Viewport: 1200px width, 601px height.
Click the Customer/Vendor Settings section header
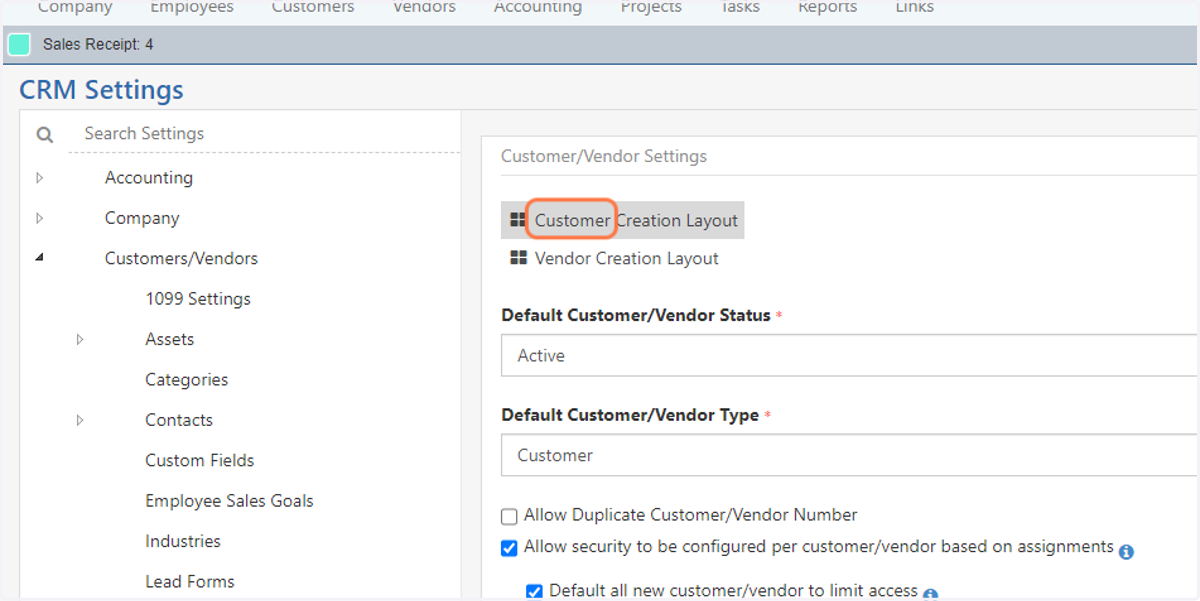click(604, 156)
